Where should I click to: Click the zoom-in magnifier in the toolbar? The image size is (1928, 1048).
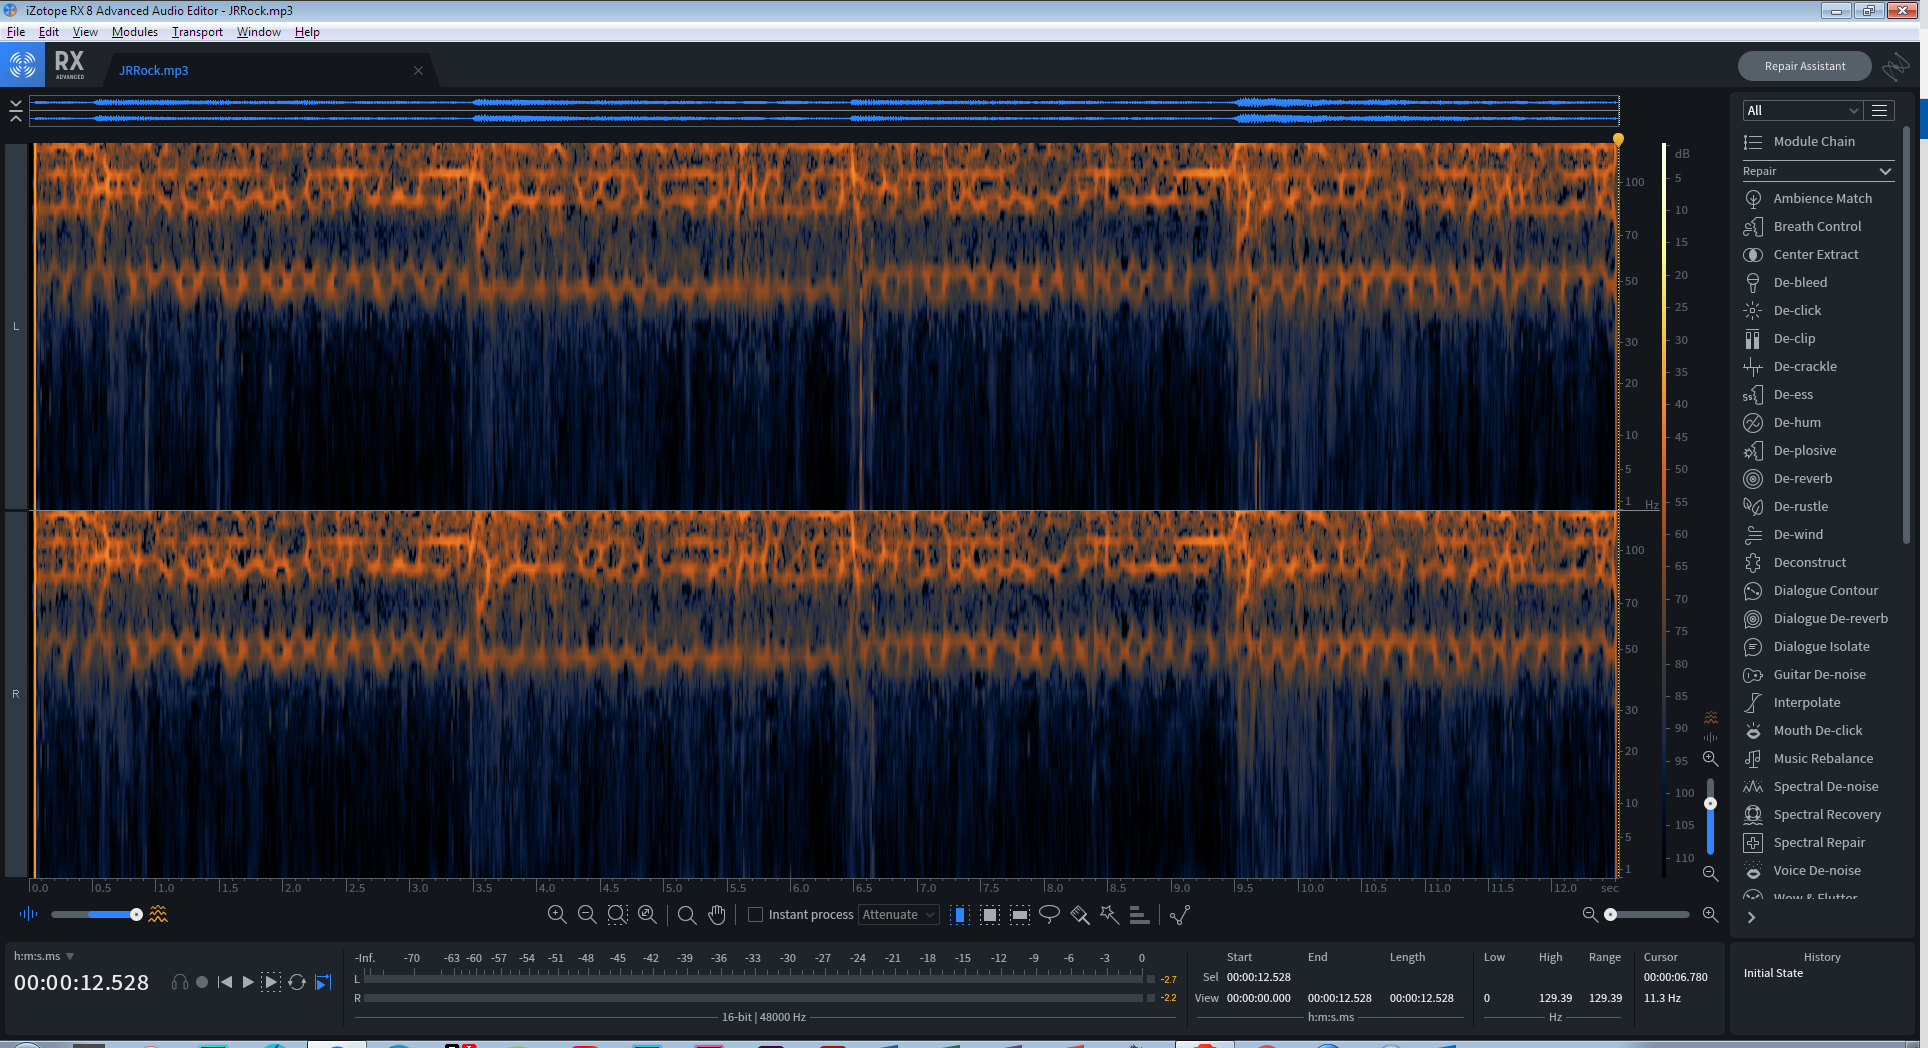[557, 914]
